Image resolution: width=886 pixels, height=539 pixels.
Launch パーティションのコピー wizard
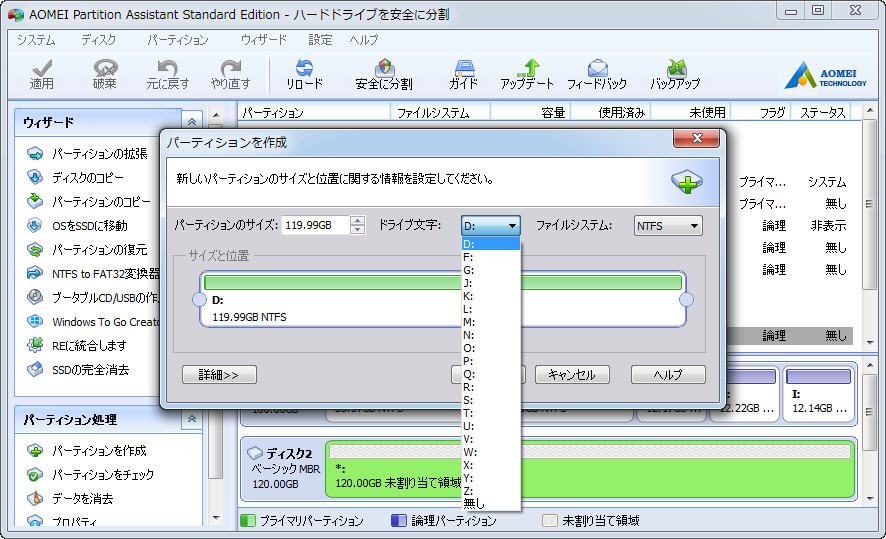click(89, 202)
